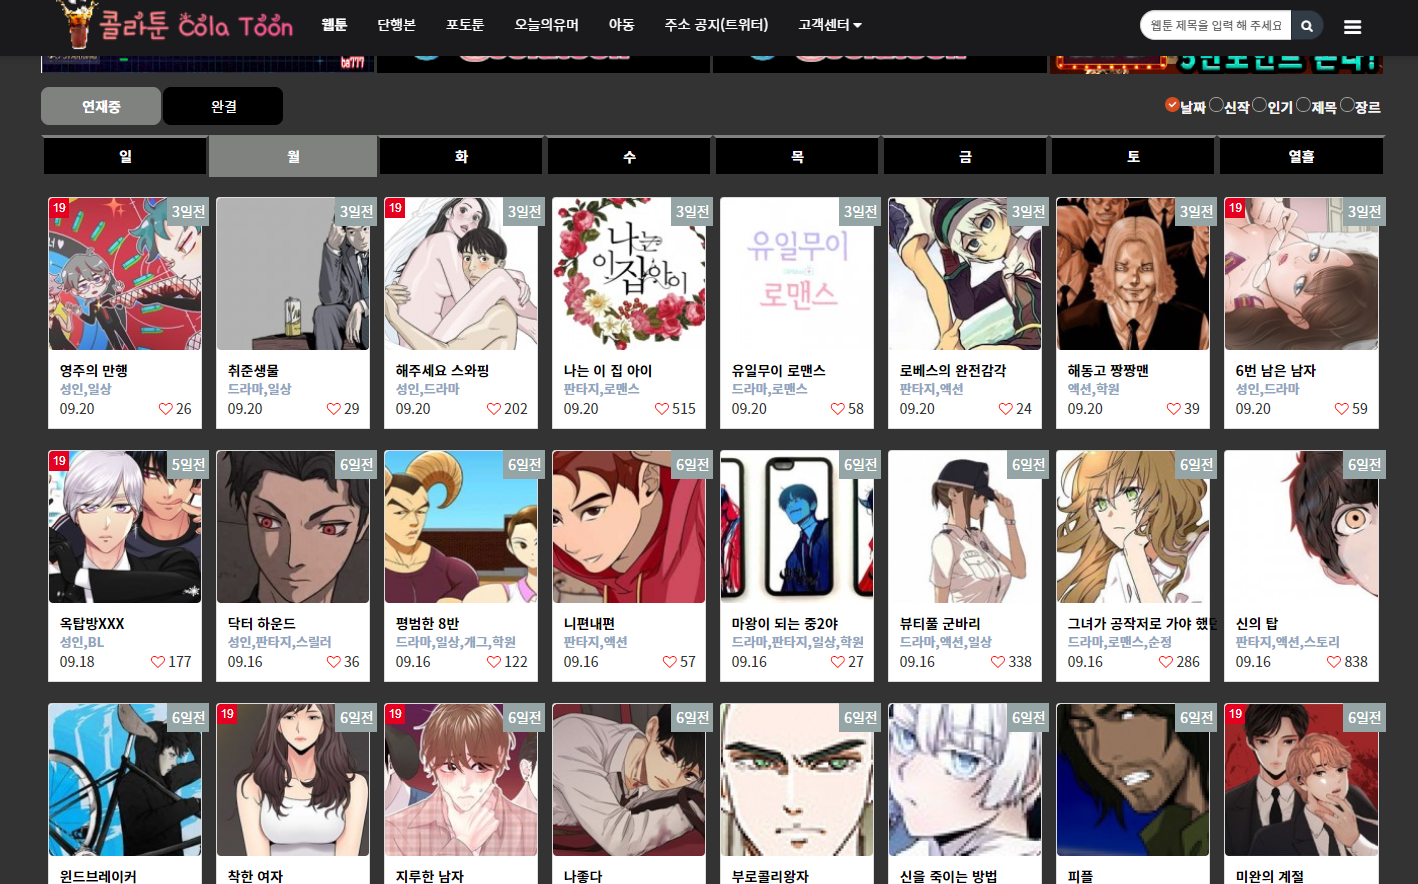1418x884 pixels.
Task: Click 성인,BL genre text on 옥탑방XXX
Action: 81,642
